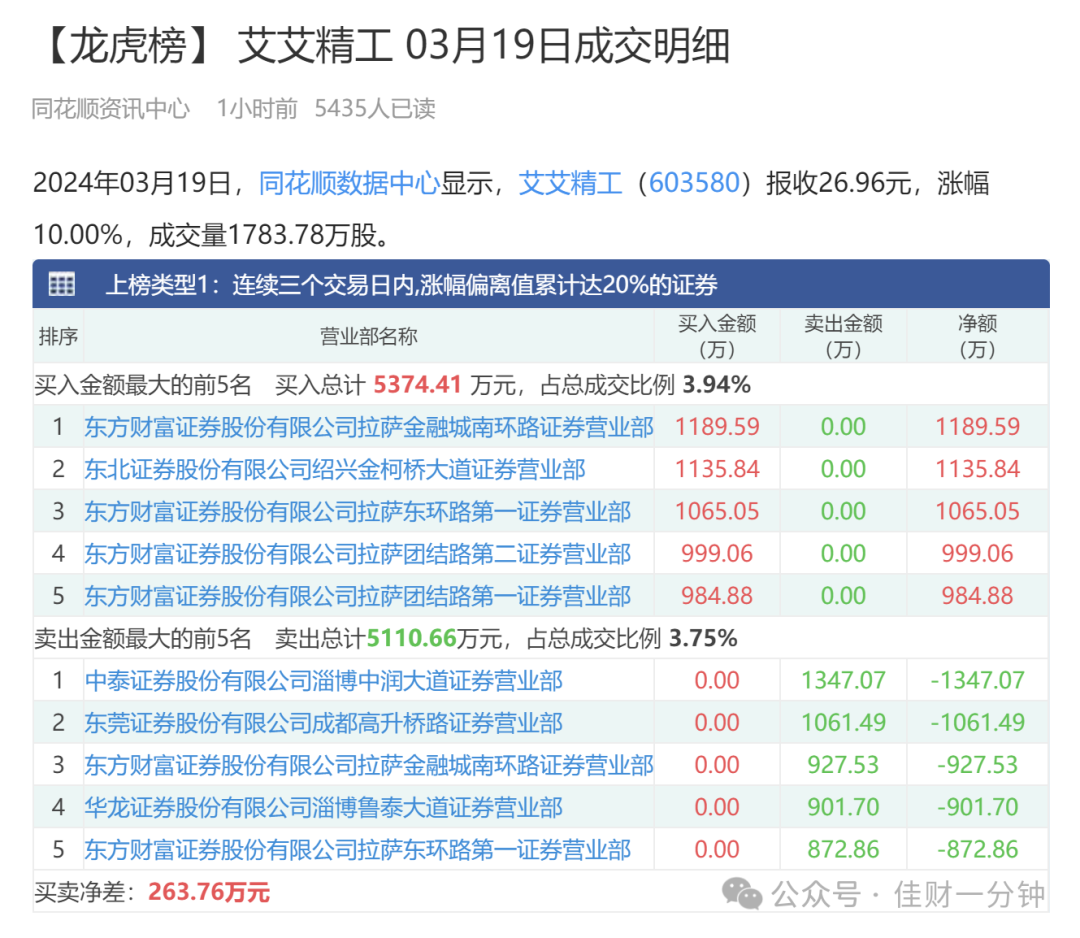The height and width of the screenshot is (938, 1080).
Task: Click net amount 1065.05 in 净额 column
Action: click(x=977, y=512)
